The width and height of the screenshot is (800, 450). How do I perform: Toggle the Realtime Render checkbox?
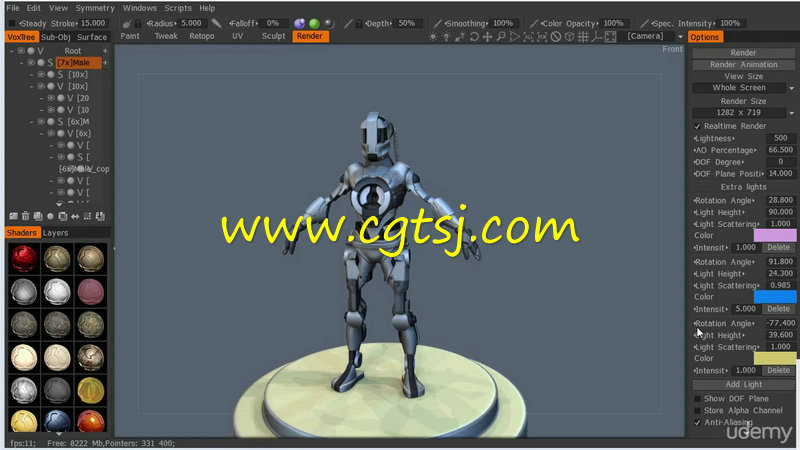pyautogui.click(x=697, y=126)
